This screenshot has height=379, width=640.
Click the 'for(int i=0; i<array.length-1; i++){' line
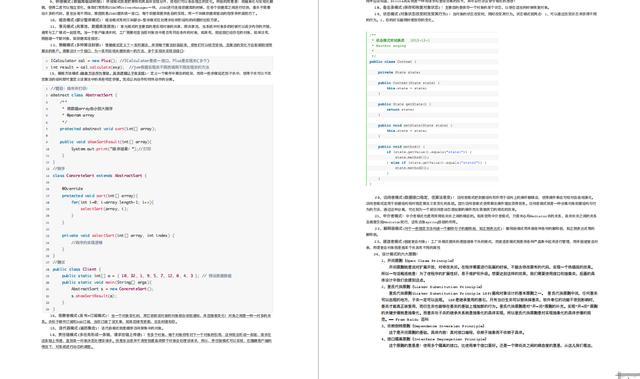click(x=113, y=202)
